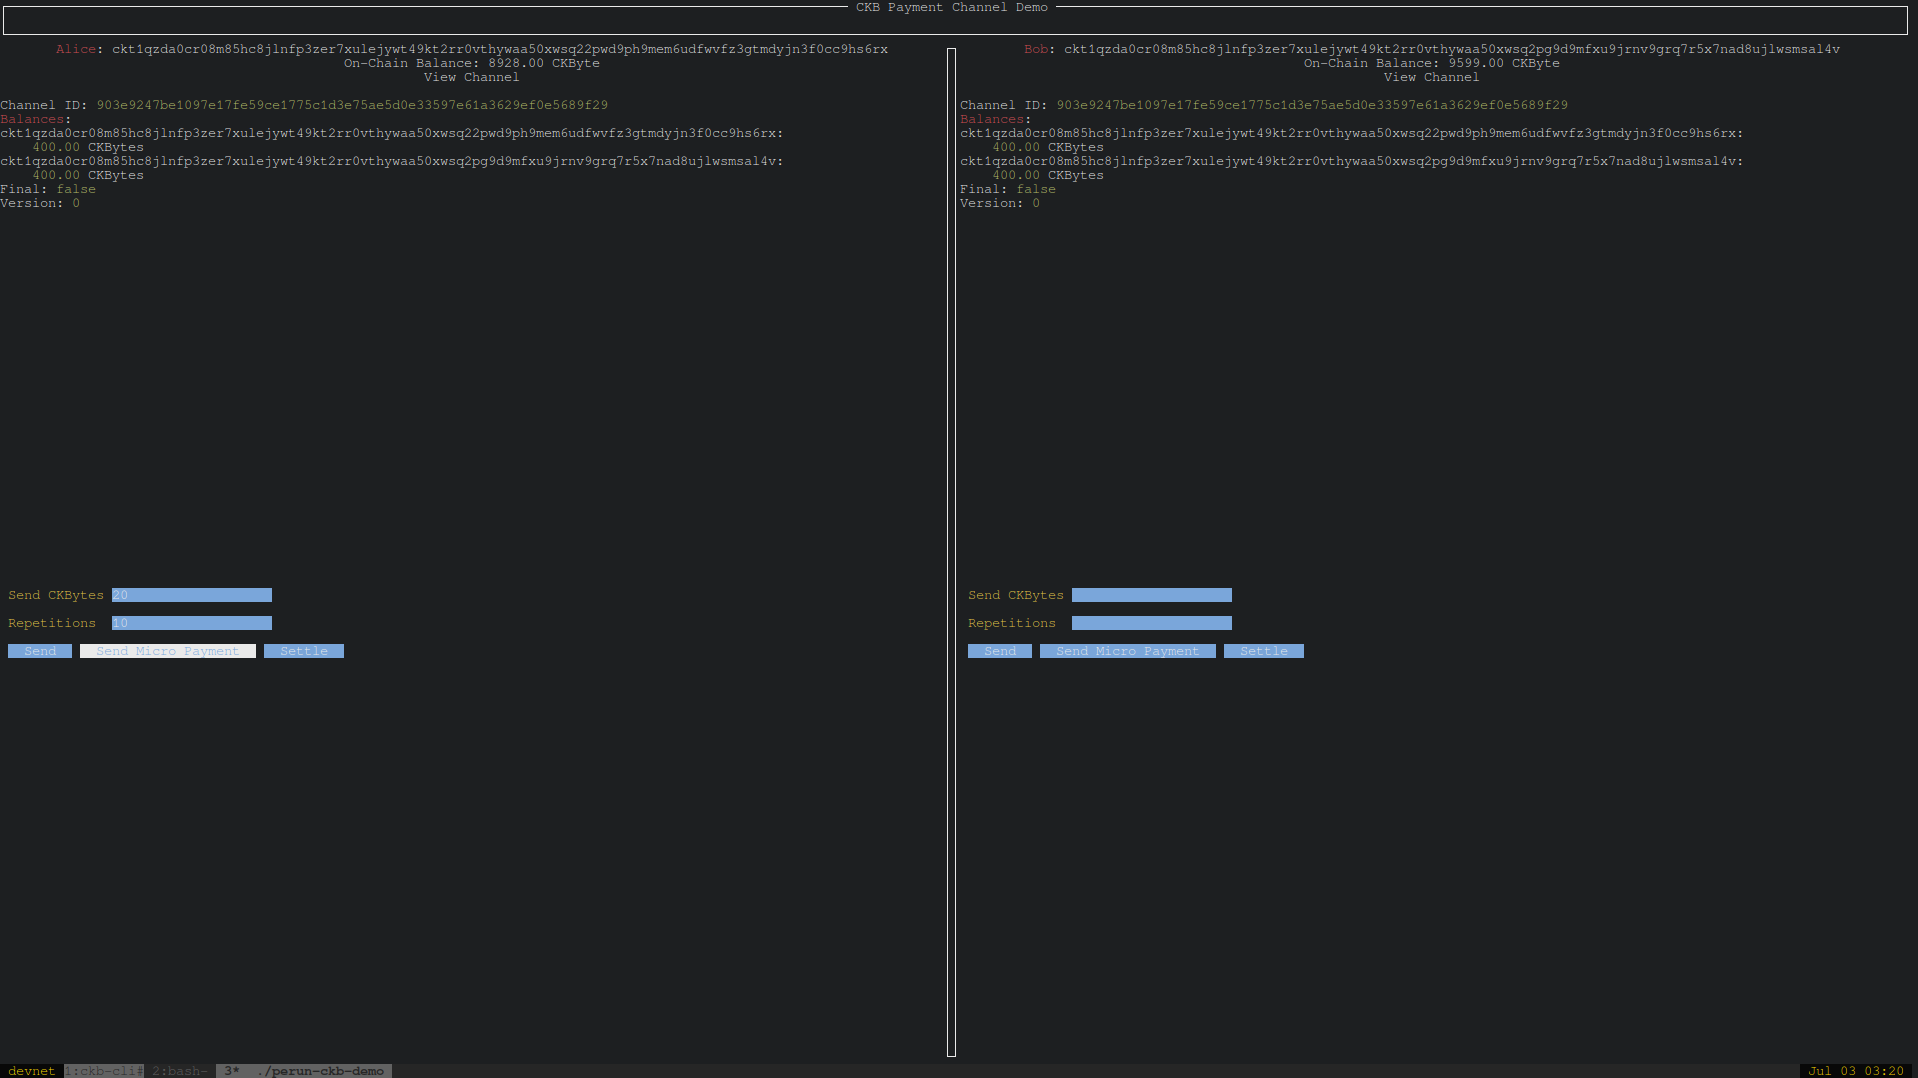Select tmux window 3 perun-ckb-demo
This screenshot has width=1918, height=1078.
304,1071
